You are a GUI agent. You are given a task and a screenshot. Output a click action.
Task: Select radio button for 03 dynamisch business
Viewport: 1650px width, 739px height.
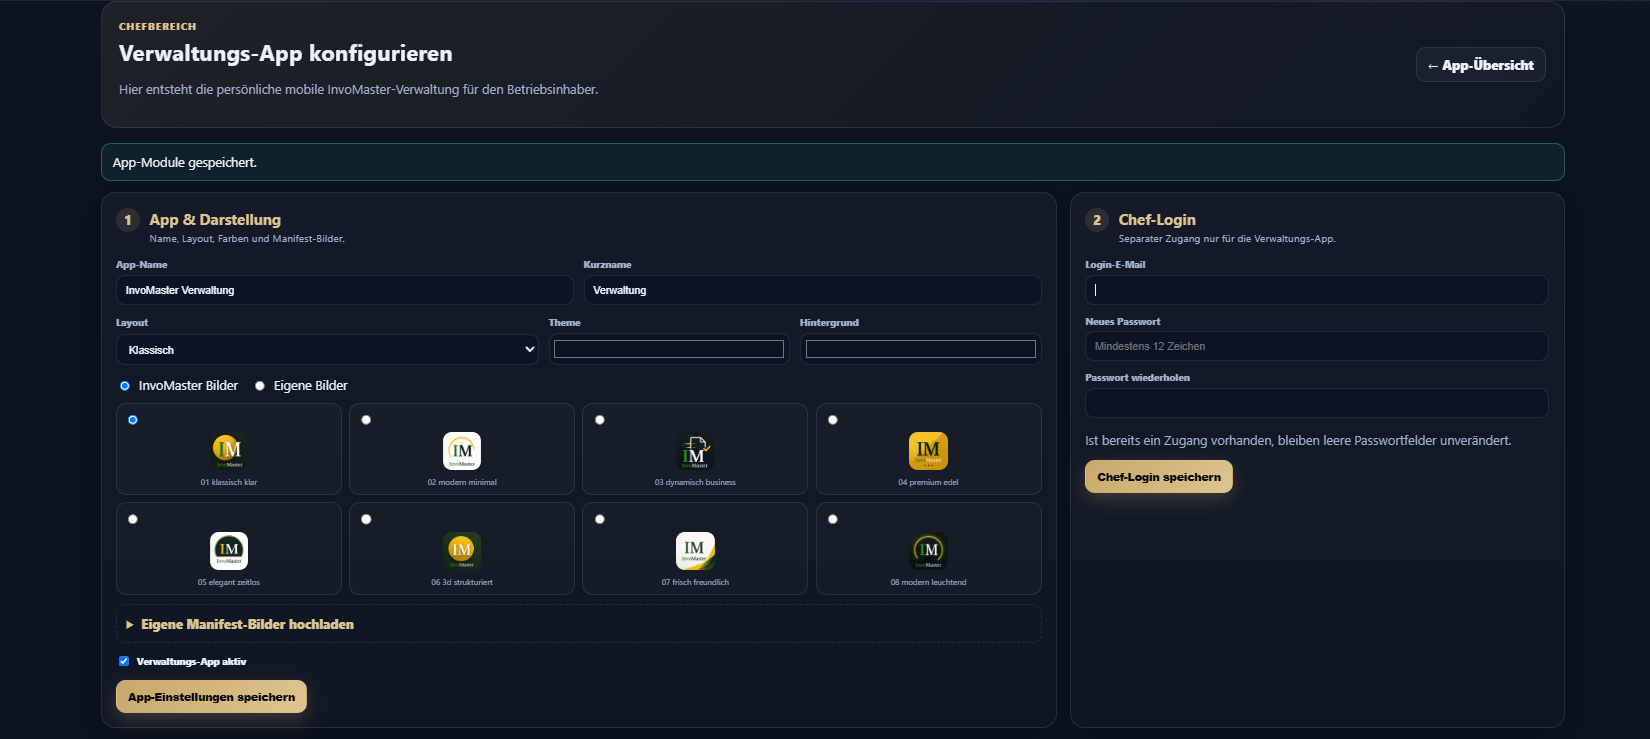(600, 420)
